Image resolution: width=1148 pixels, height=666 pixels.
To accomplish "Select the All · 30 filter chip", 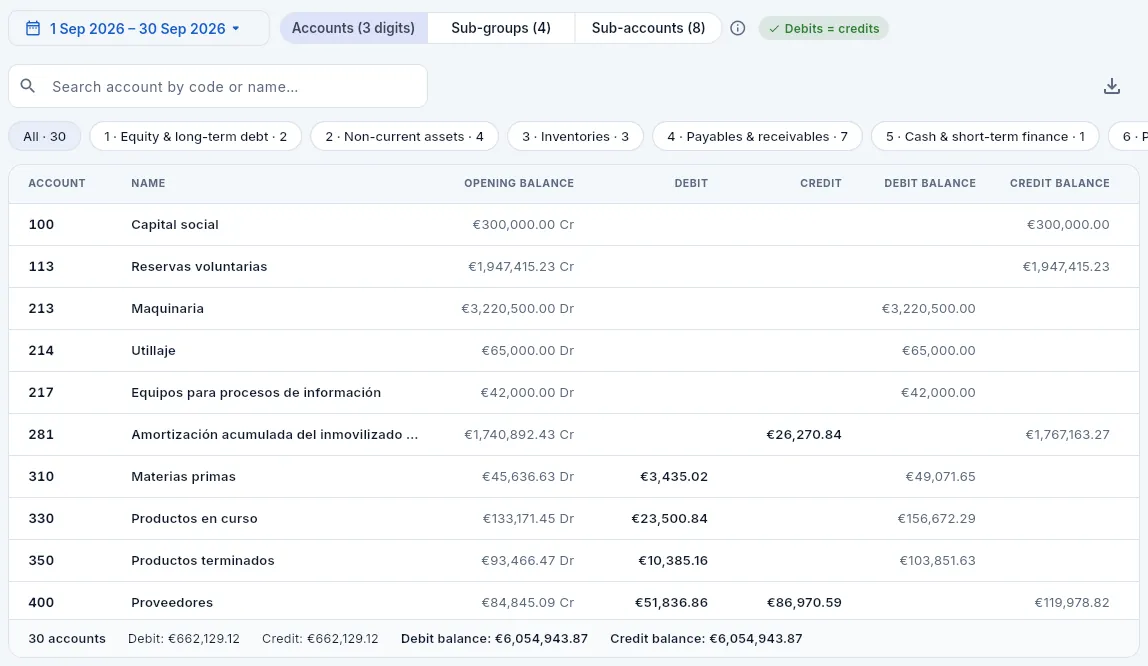I will point(45,136).
